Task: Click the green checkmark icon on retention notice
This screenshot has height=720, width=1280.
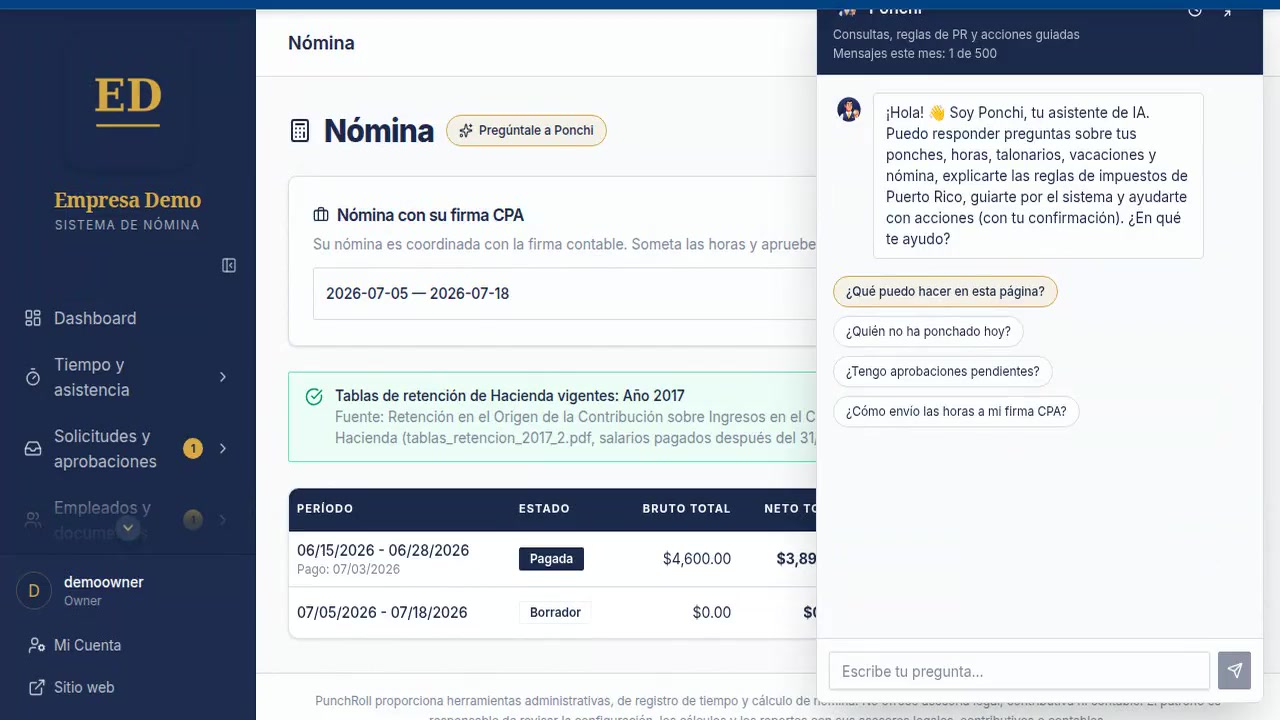Action: pos(314,397)
